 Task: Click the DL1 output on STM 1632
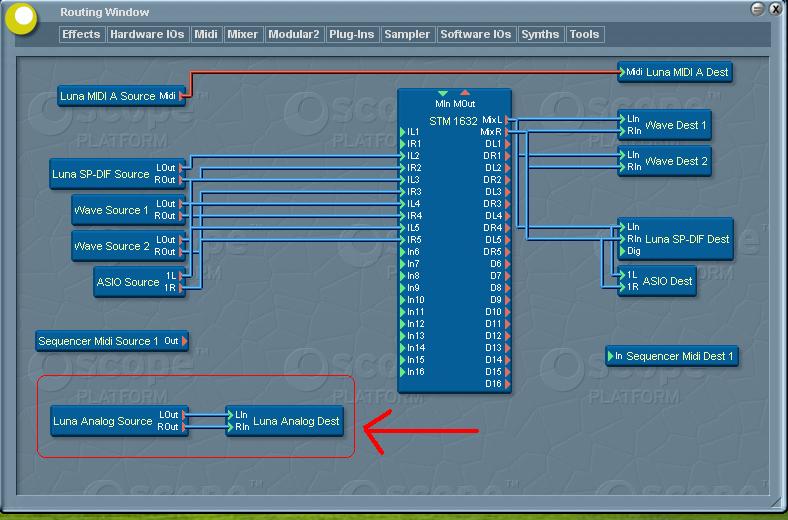508,144
